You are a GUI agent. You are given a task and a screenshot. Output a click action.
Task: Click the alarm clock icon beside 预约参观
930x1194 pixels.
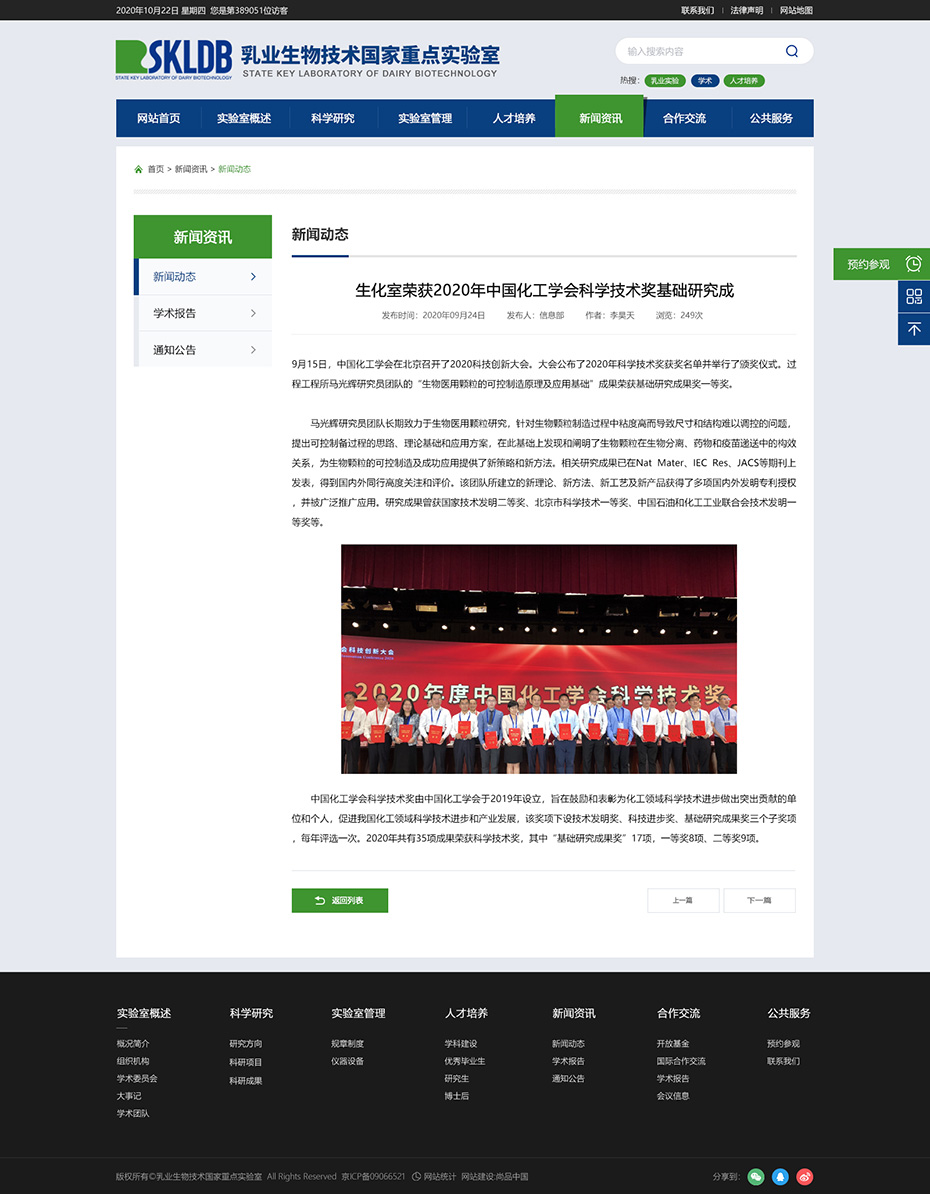(913, 264)
